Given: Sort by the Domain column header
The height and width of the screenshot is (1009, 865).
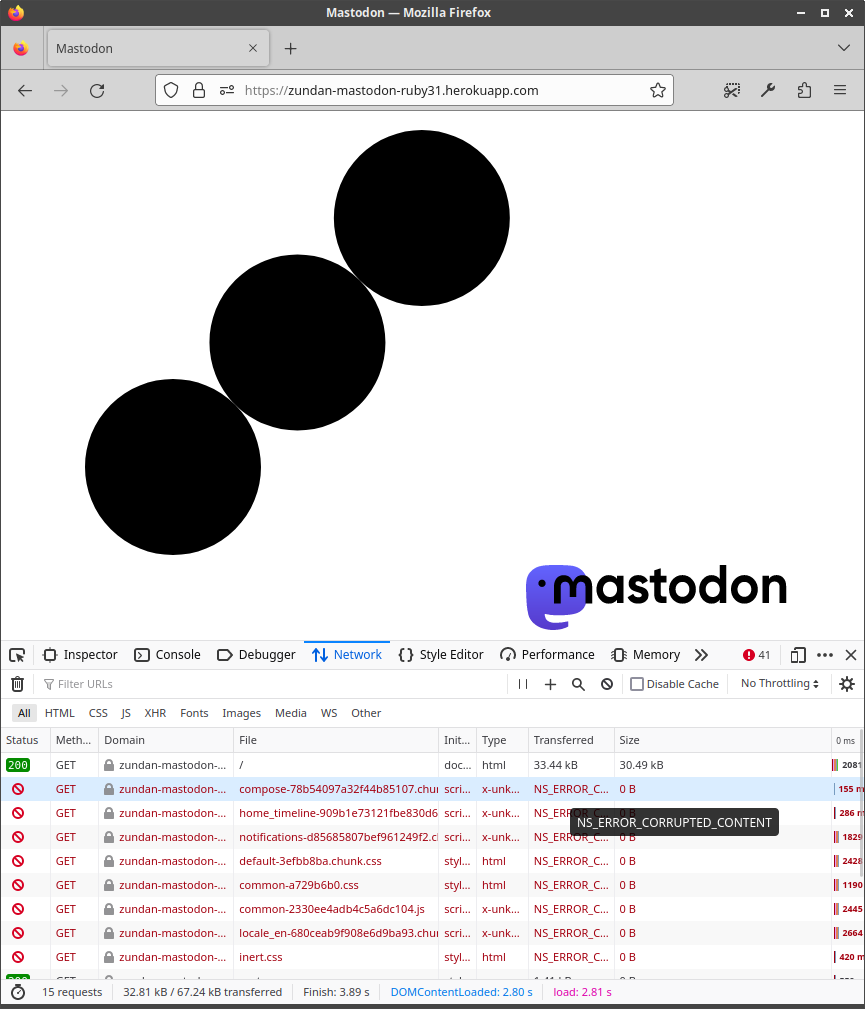Looking at the screenshot, I should point(166,740).
